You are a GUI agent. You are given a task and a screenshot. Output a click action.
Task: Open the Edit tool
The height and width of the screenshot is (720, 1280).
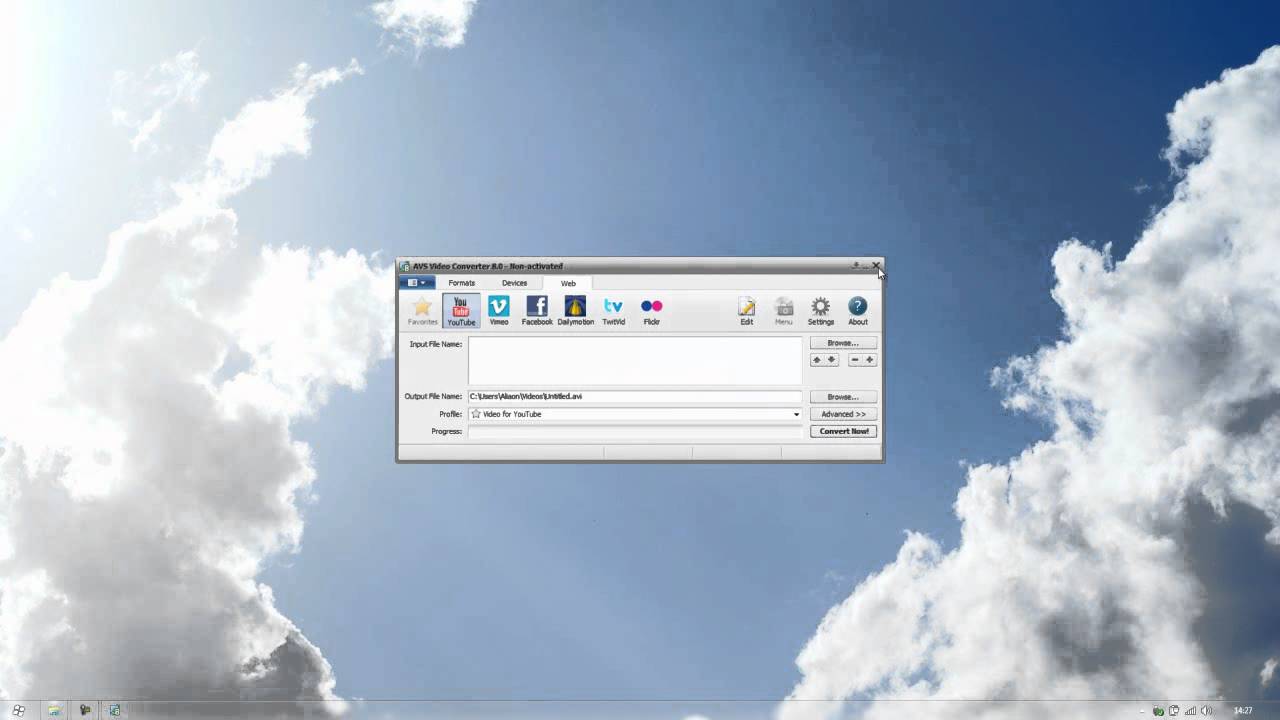(746, 310)
